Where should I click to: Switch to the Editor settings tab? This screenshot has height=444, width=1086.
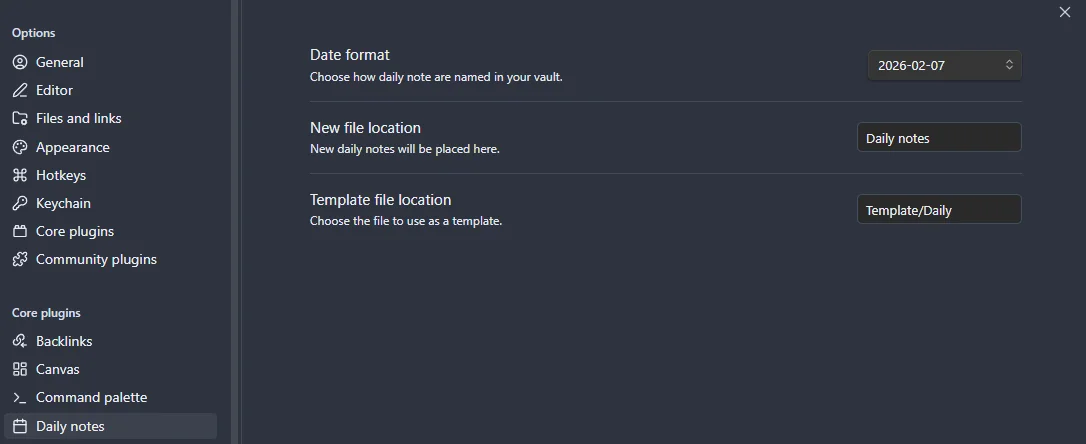click(x=54, y=90)
